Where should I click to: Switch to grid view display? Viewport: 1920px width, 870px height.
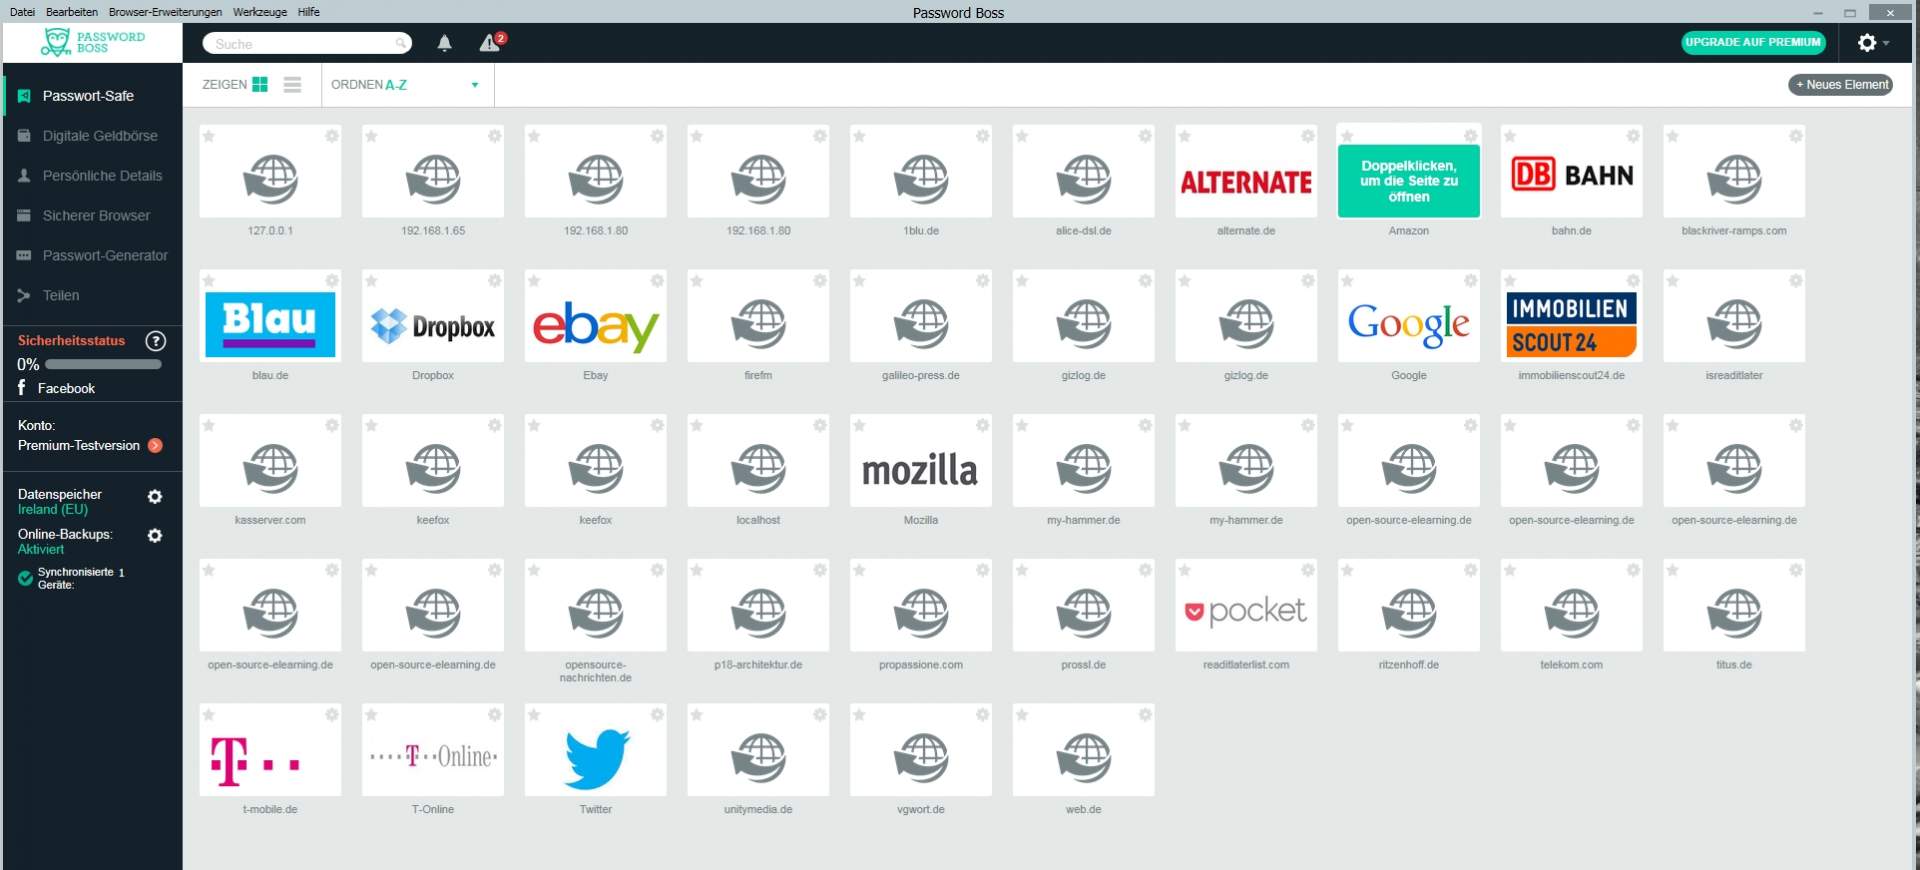tap(260, 85)
